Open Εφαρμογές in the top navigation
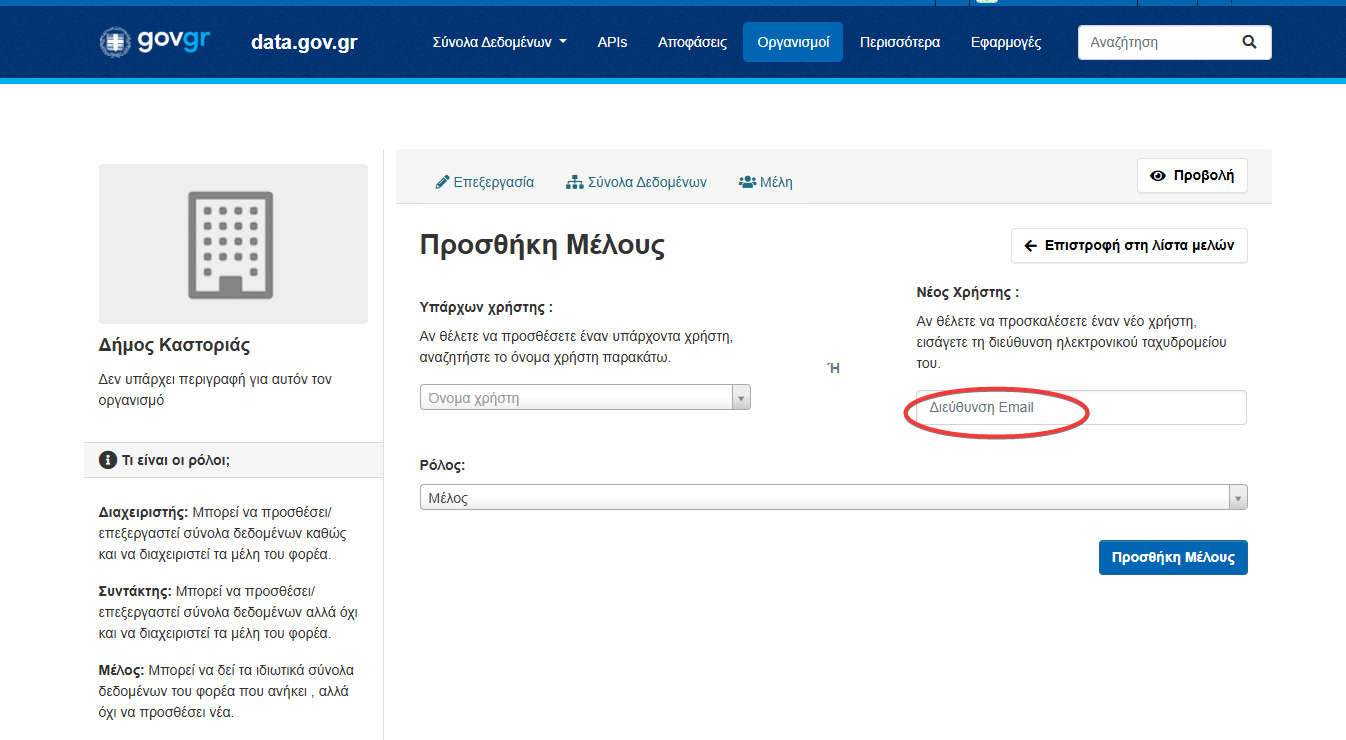Viewport: 1346px width, 740px height. 1005,43
